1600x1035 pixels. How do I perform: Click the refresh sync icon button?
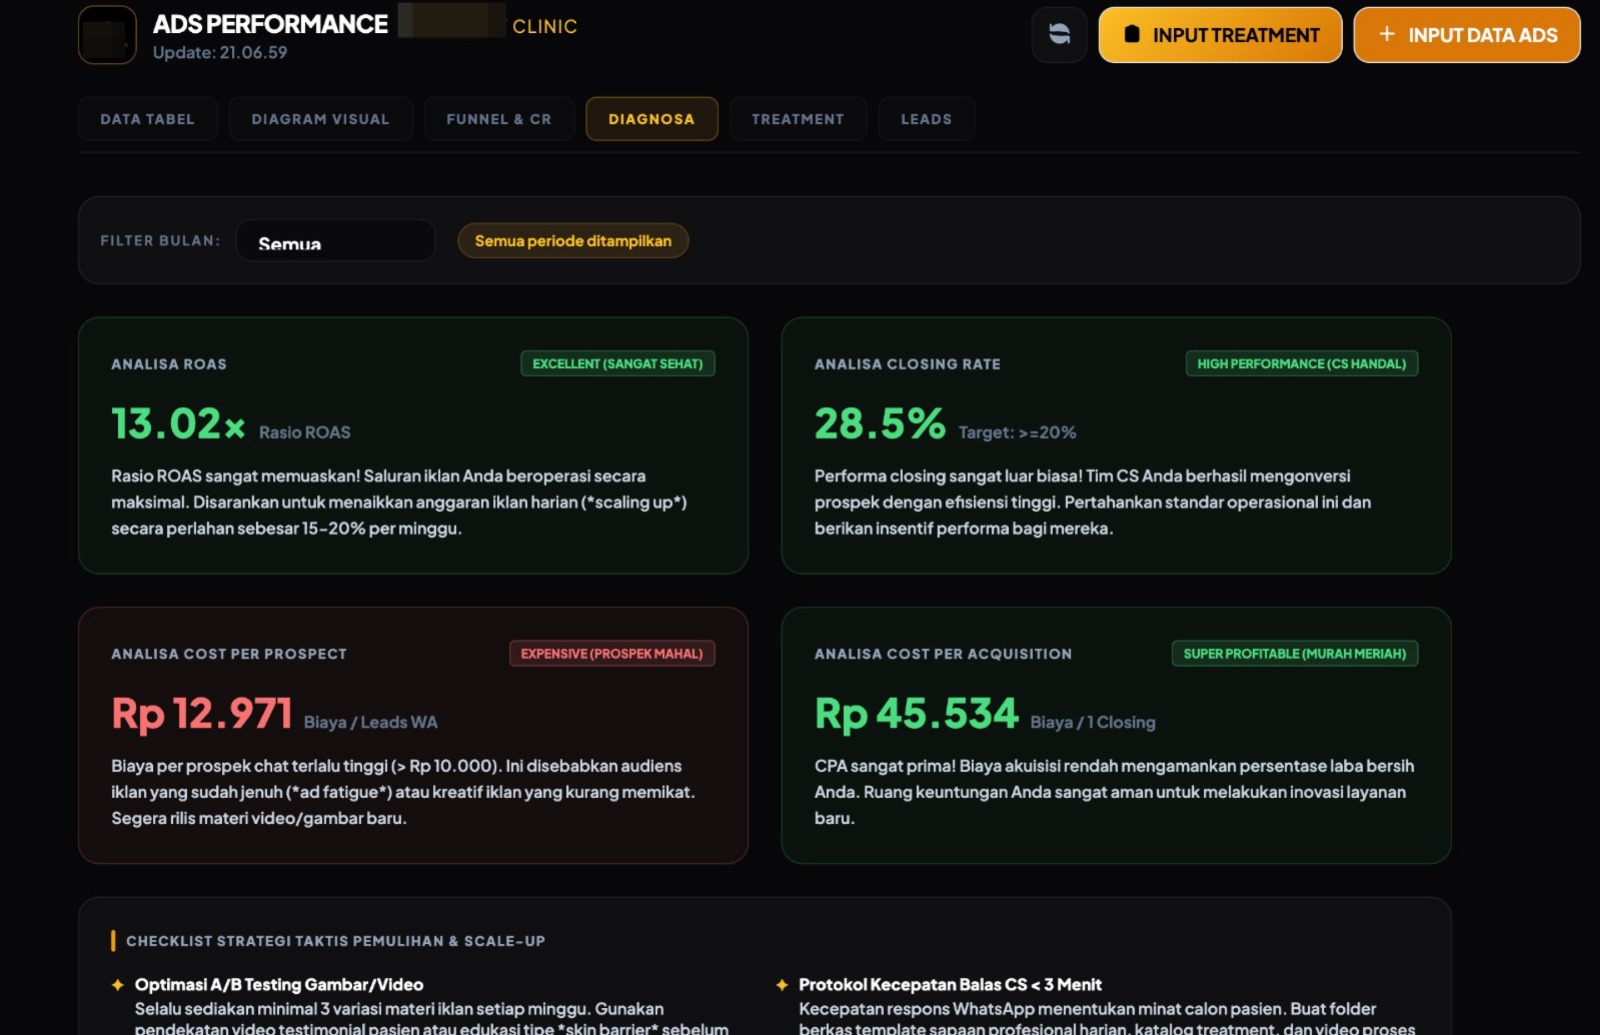(1059, 35)
